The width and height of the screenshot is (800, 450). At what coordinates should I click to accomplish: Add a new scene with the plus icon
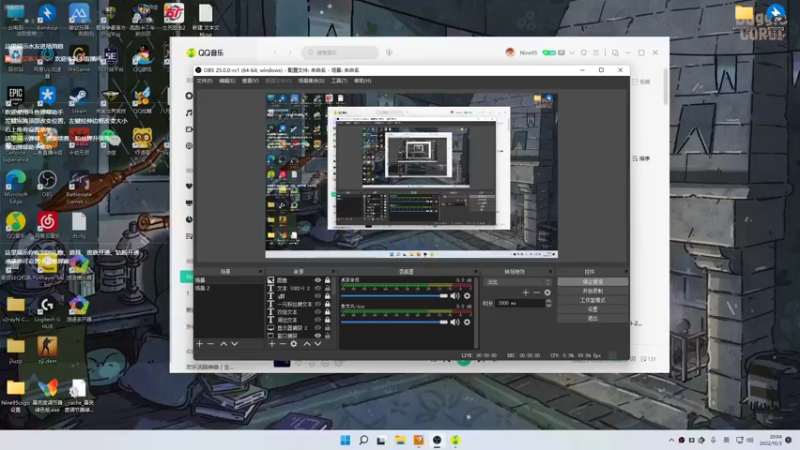pos(199,344)
